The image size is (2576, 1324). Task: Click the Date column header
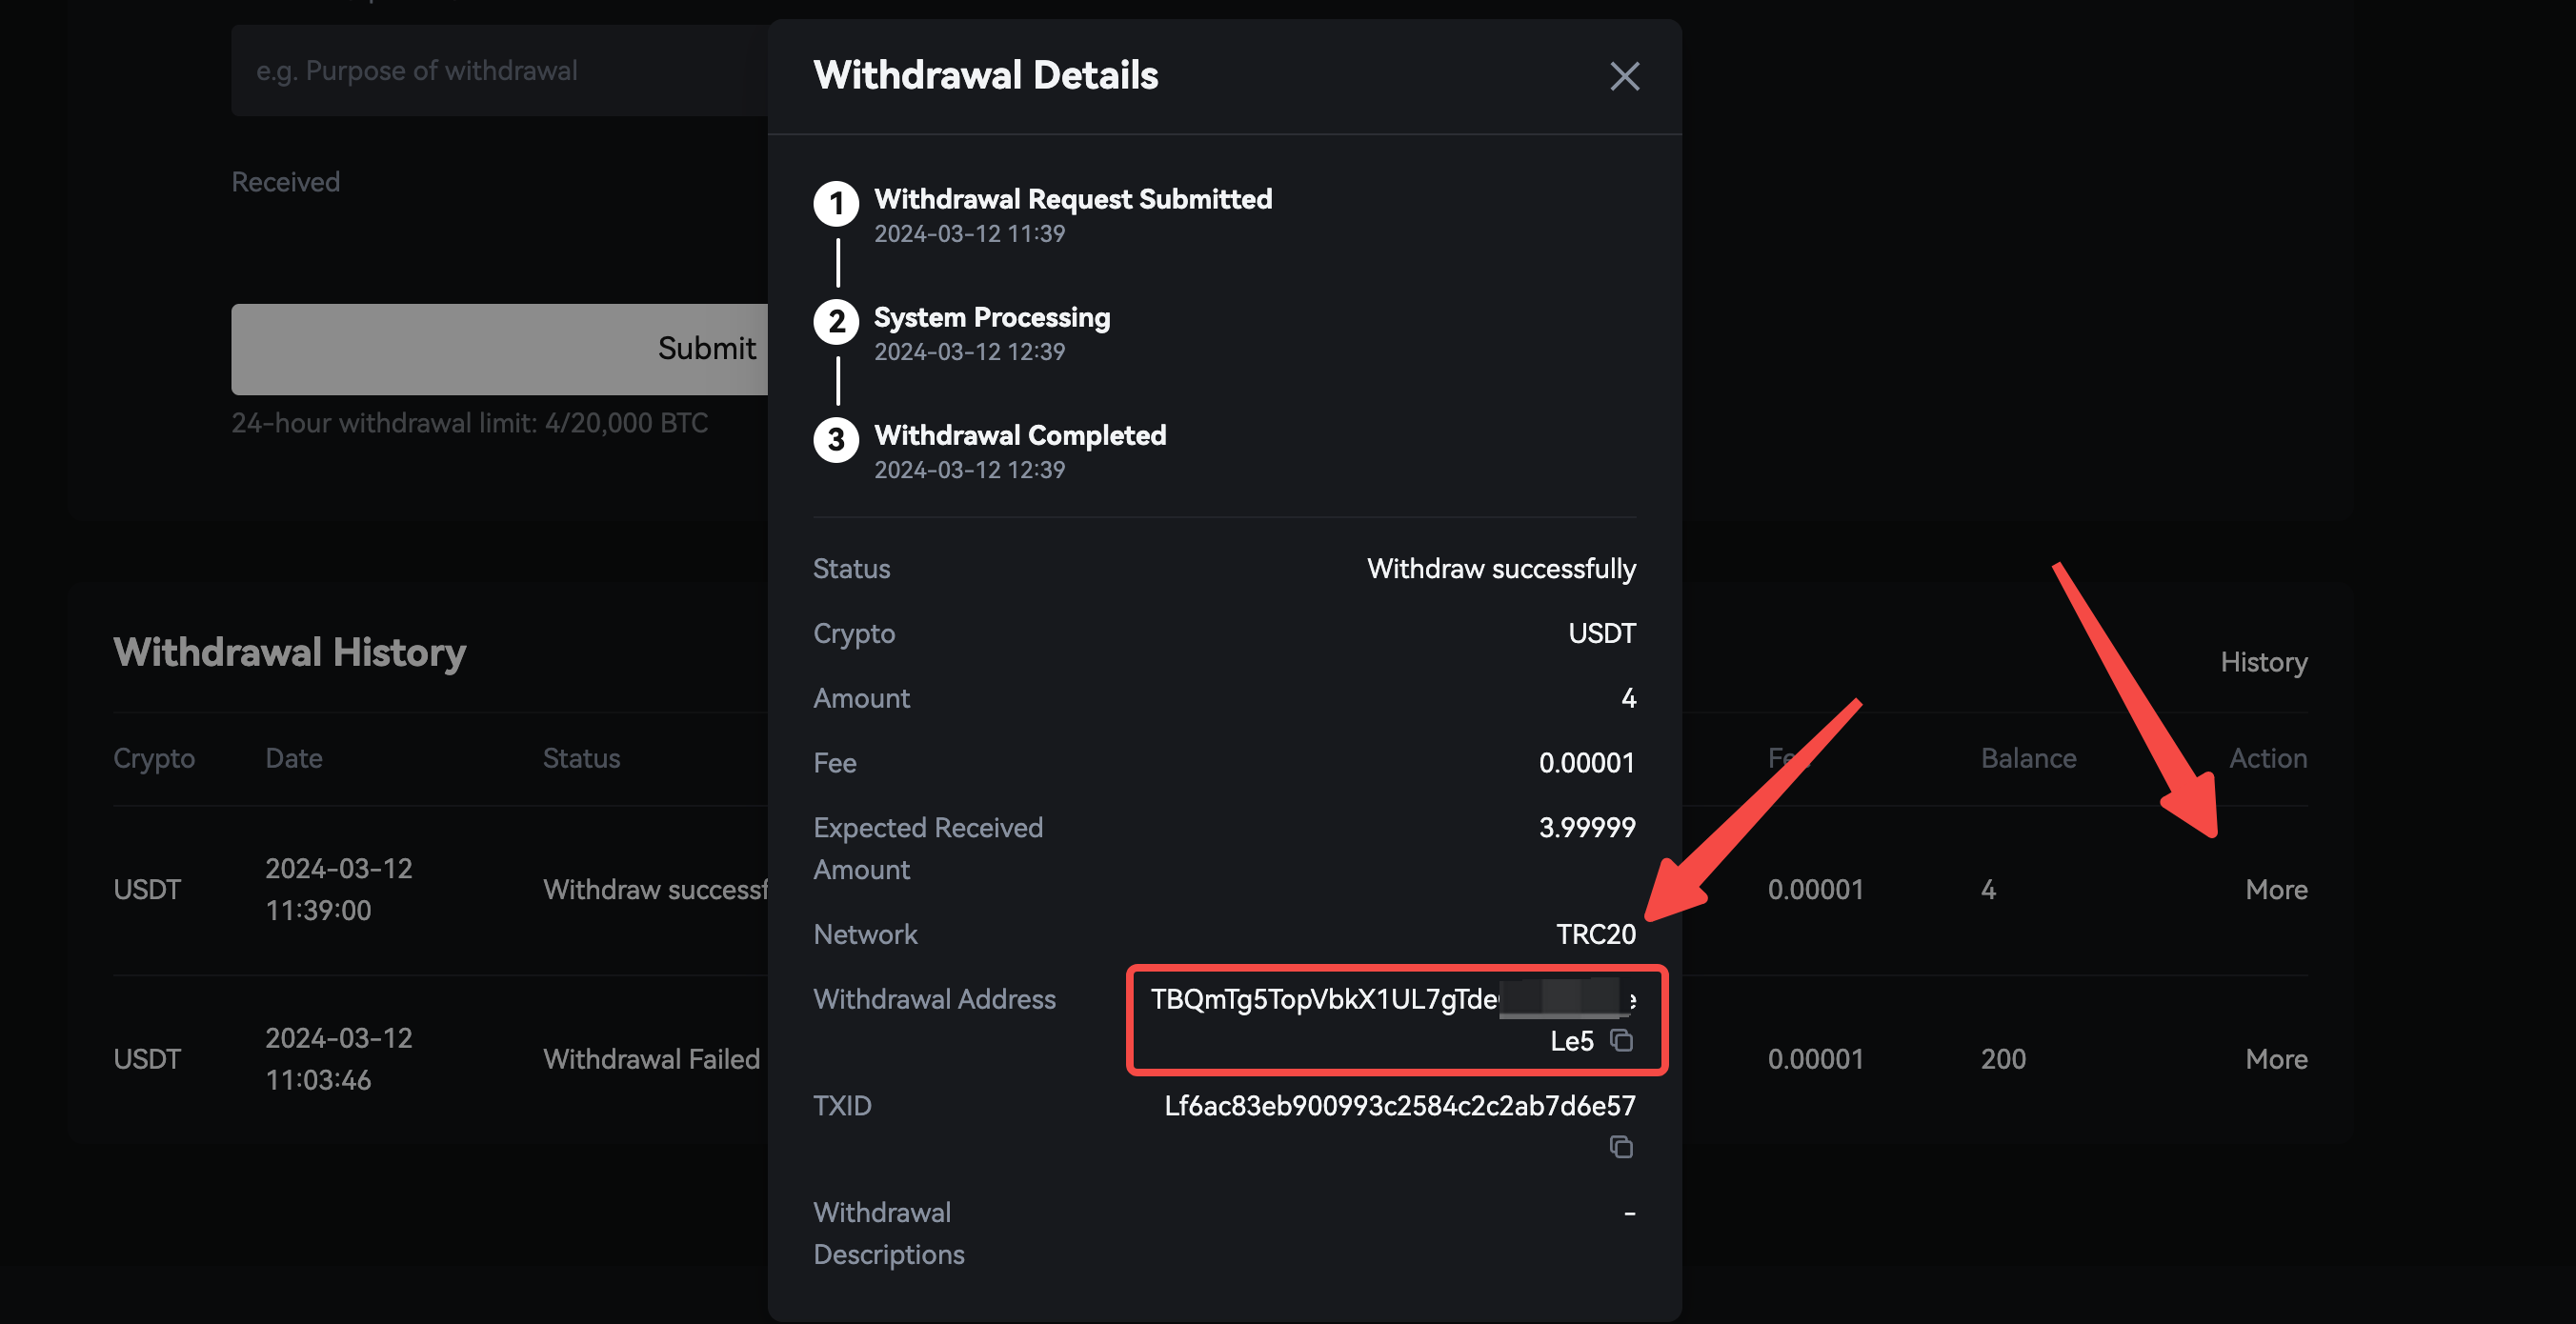pos(293,758)
